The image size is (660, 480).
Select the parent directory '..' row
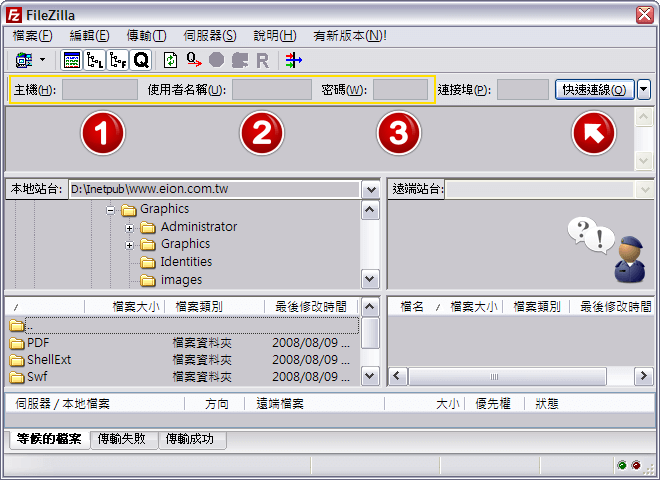pyautogui.click(x=184, y=325)
